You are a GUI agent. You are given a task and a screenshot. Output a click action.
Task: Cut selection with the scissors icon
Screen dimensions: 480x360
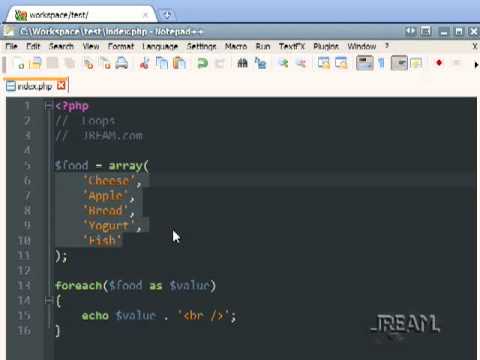(x=144, y=63)
